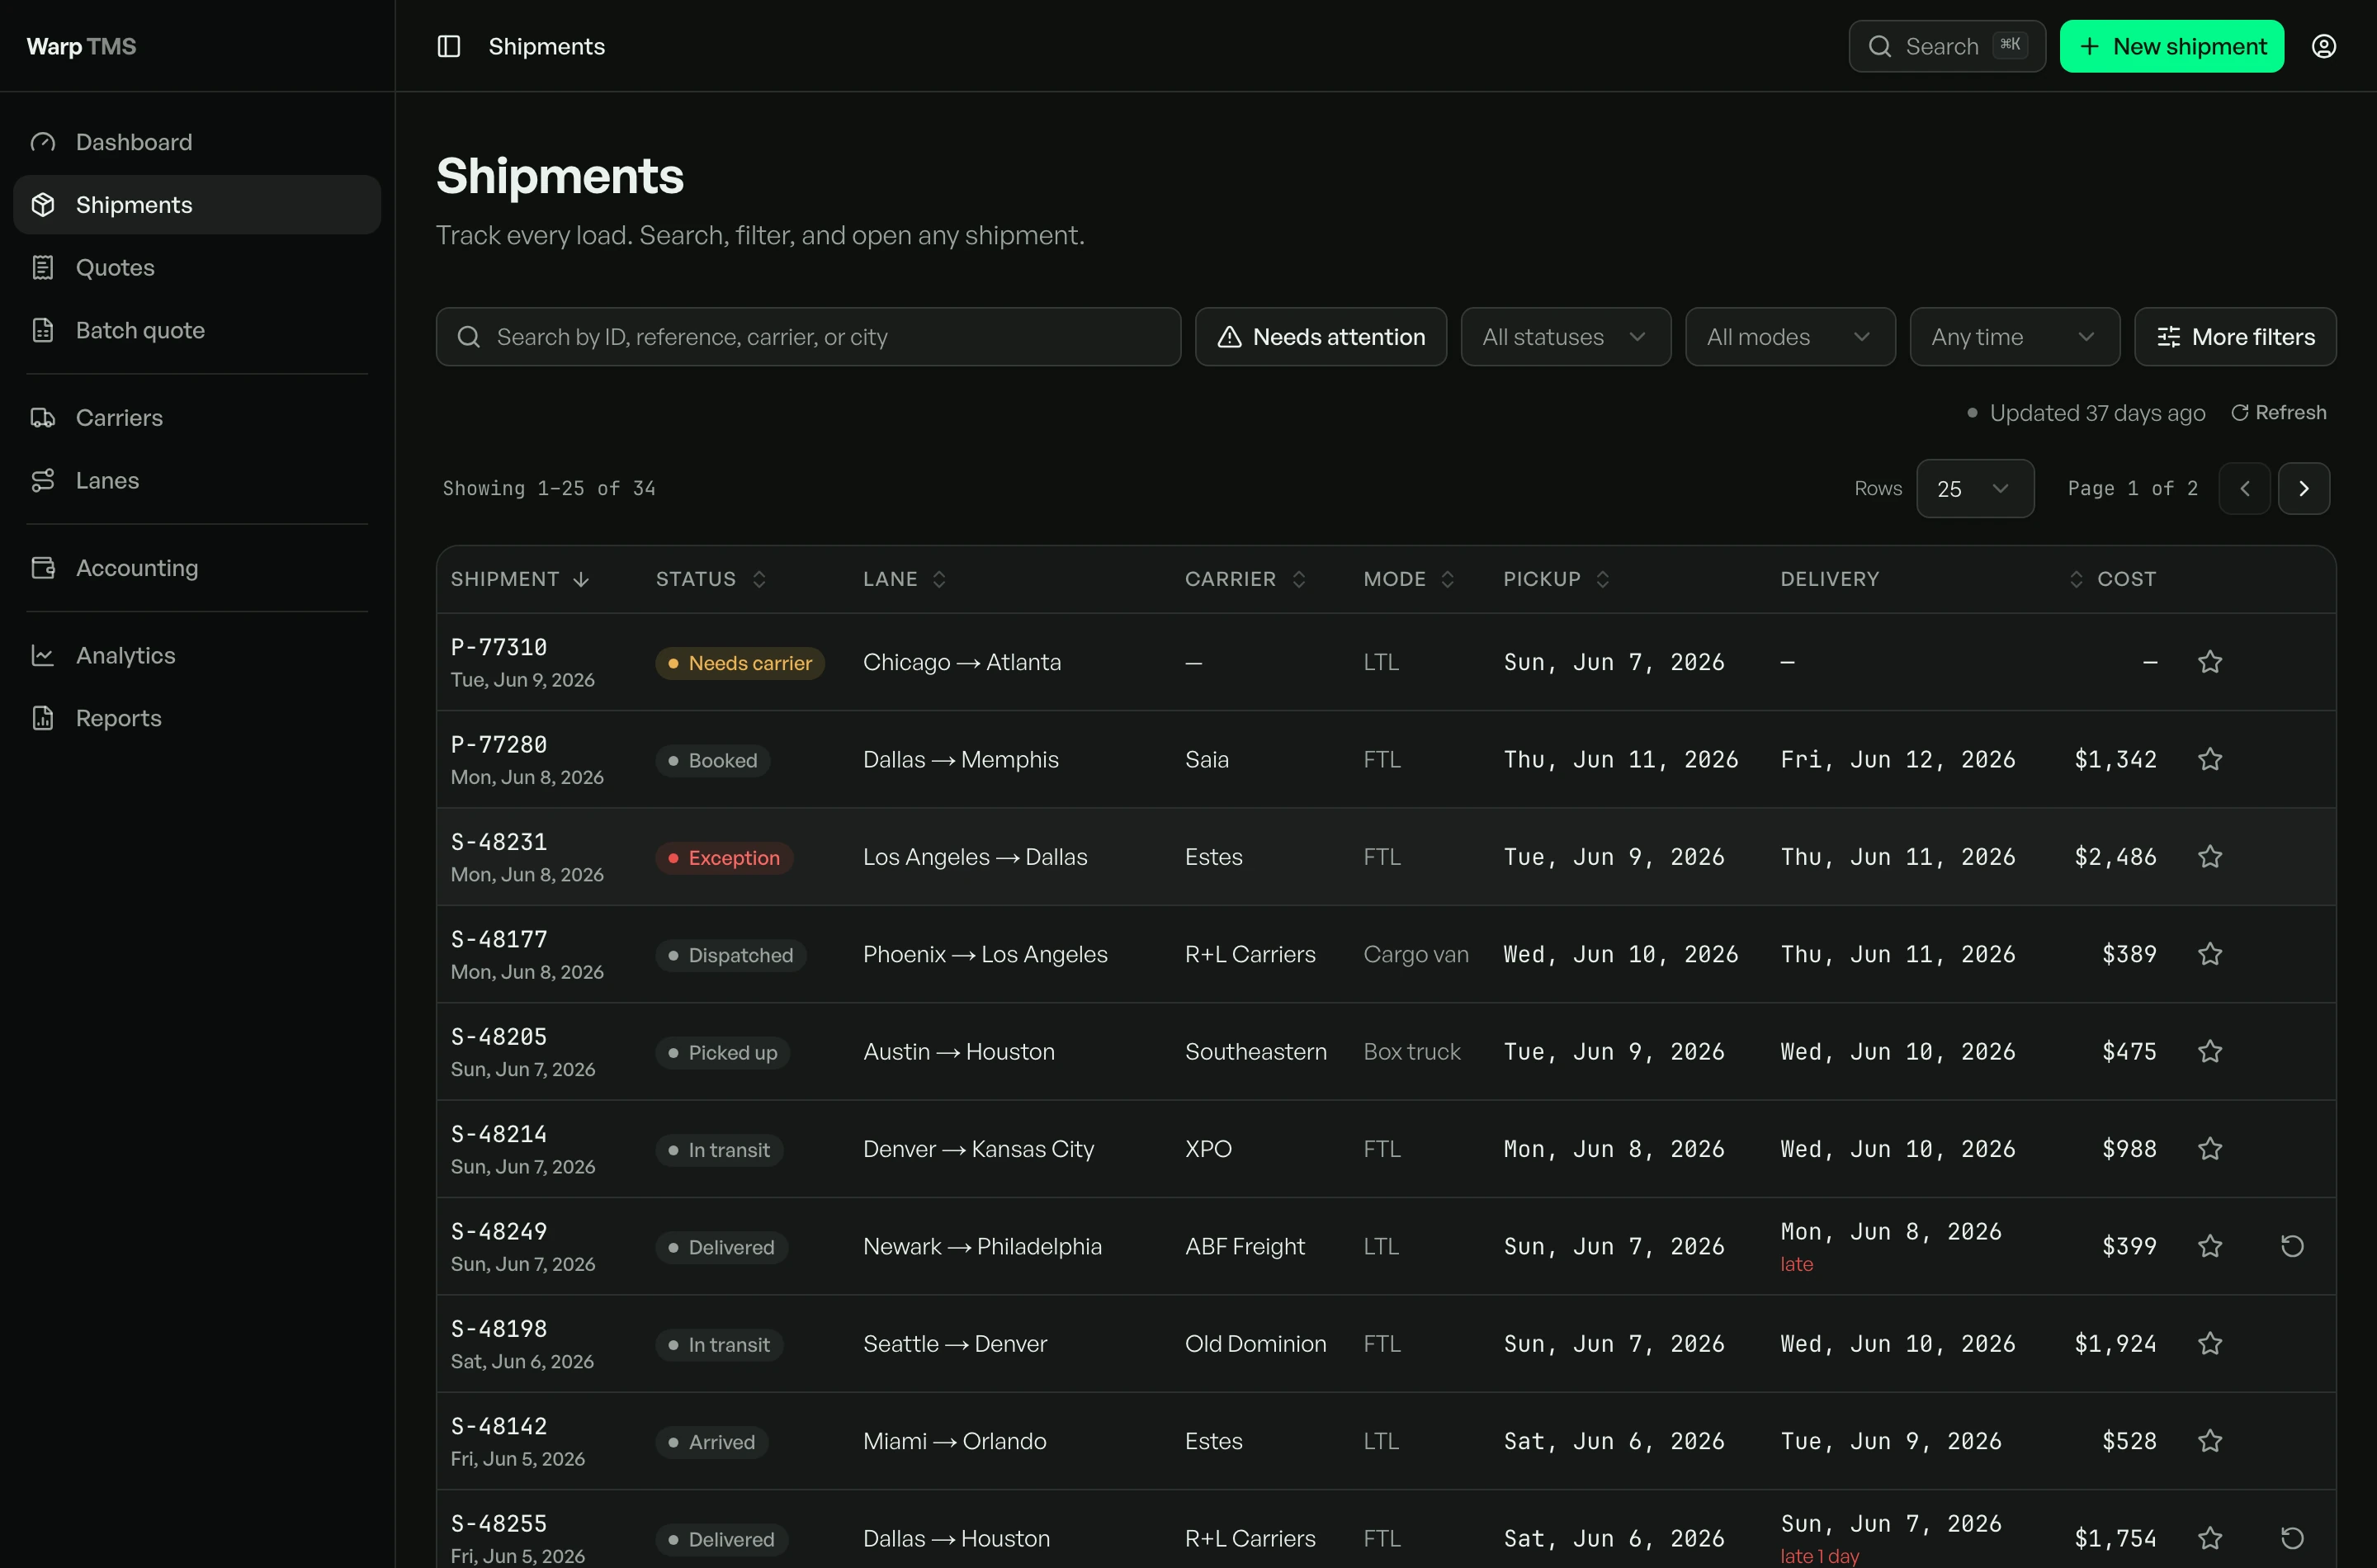This screenshot has height=1568, width=2377.
Task: Sort by Status column
Action: (711, 579)
